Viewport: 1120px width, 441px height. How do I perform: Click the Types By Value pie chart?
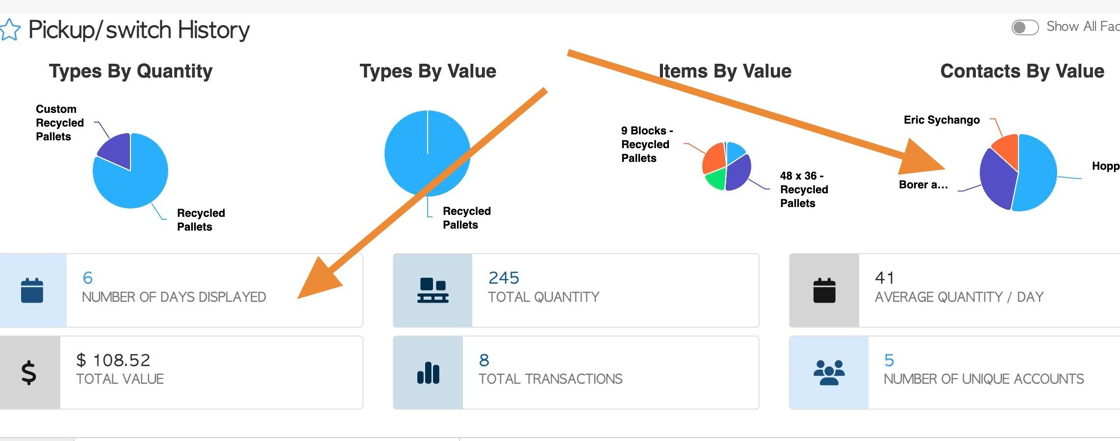[427, 153]
